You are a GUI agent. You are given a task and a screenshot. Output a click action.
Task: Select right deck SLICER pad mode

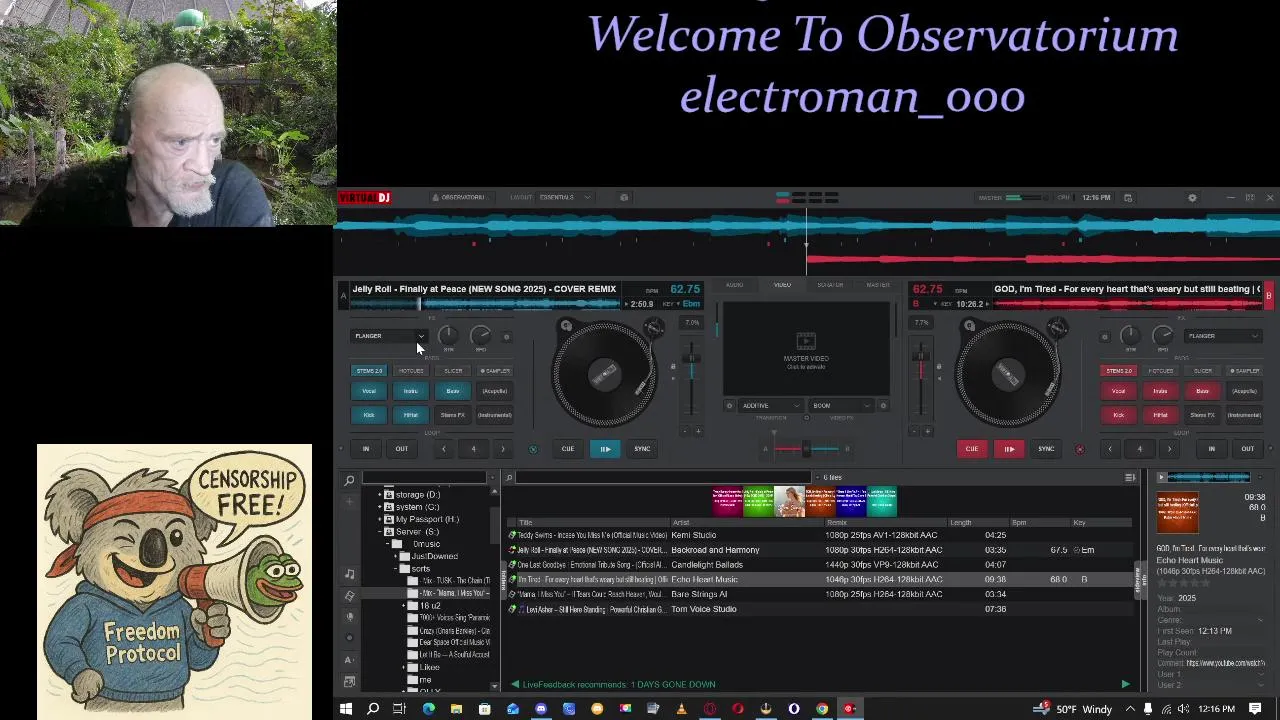point(1203,371)
